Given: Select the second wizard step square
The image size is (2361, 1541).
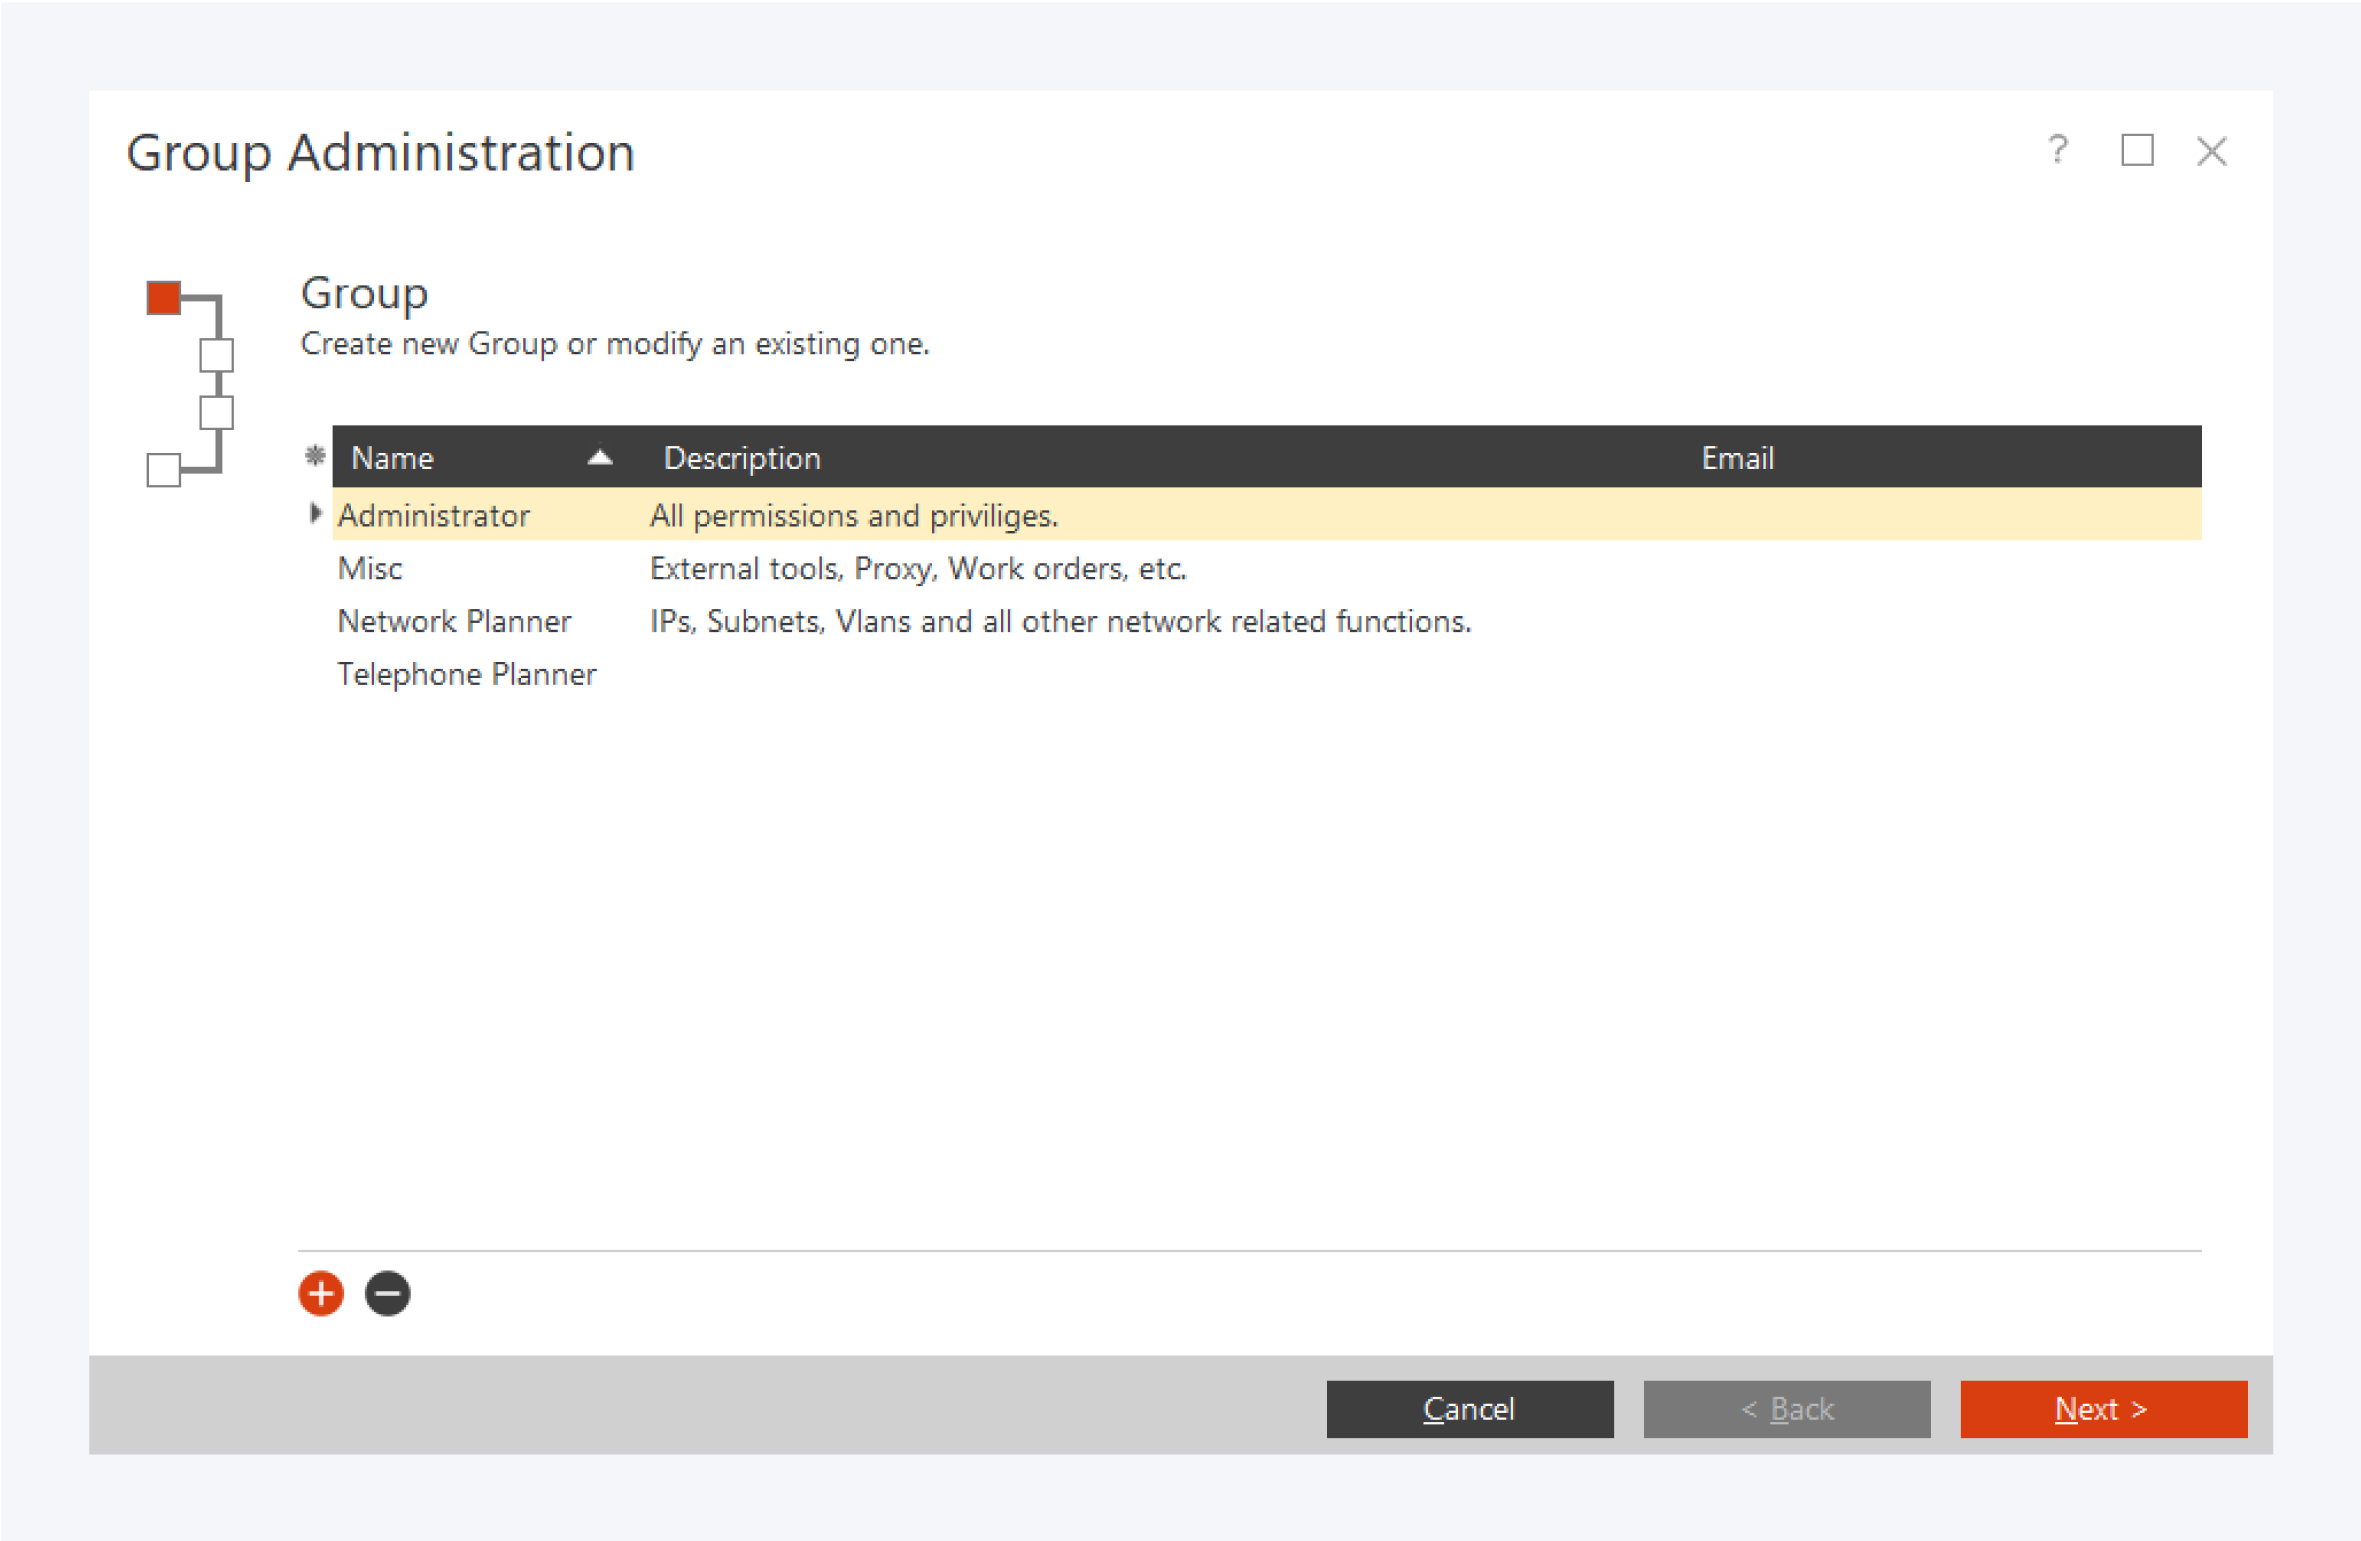Looking at the screenshot, I should pyautogui.click(x=214, y=354).
